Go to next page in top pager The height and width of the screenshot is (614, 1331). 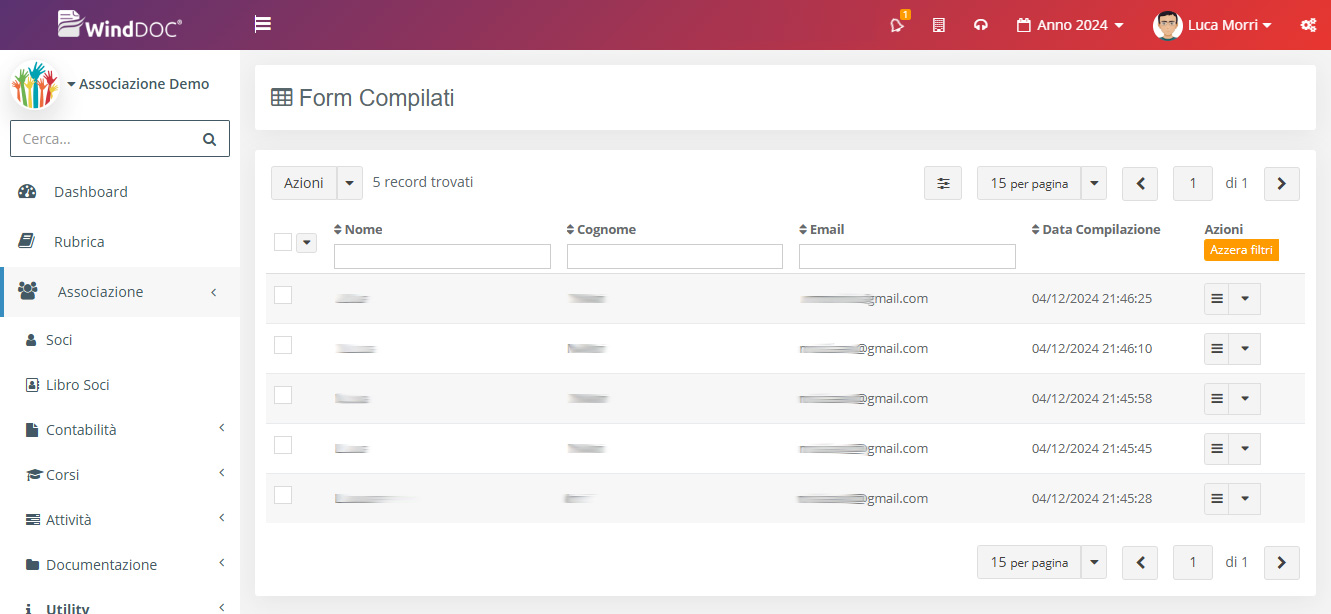tap(1282, 183)
